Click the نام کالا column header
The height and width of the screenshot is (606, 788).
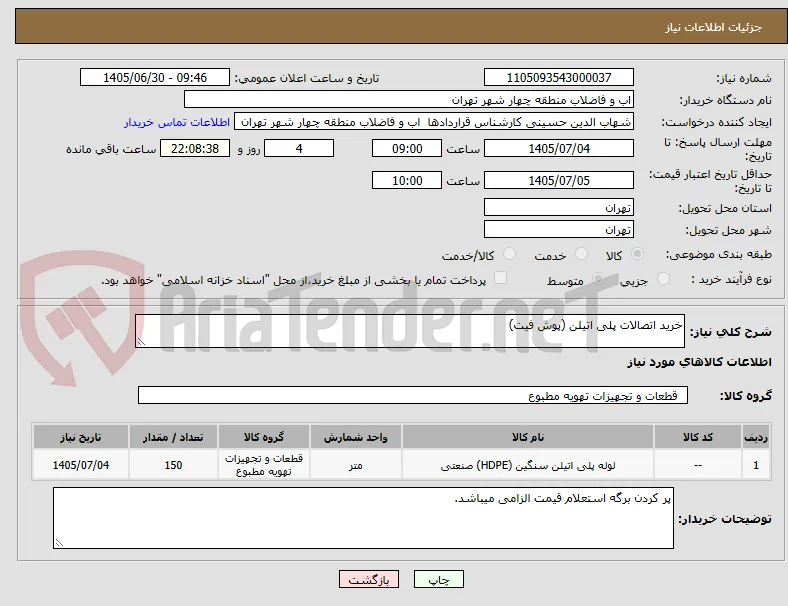click(x=528, y=437)
